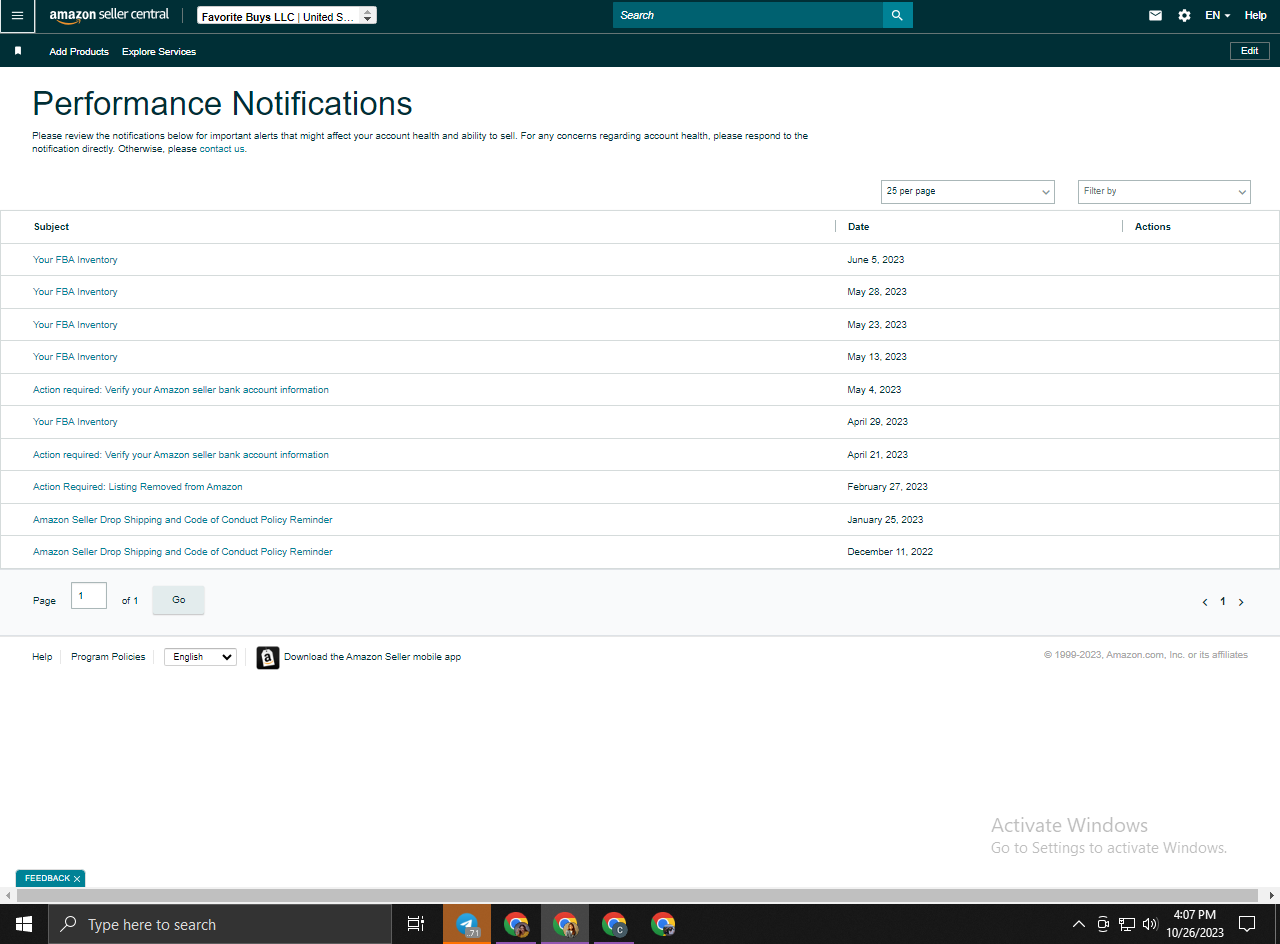Click Download the Amazon Seller mobile app

372,657
